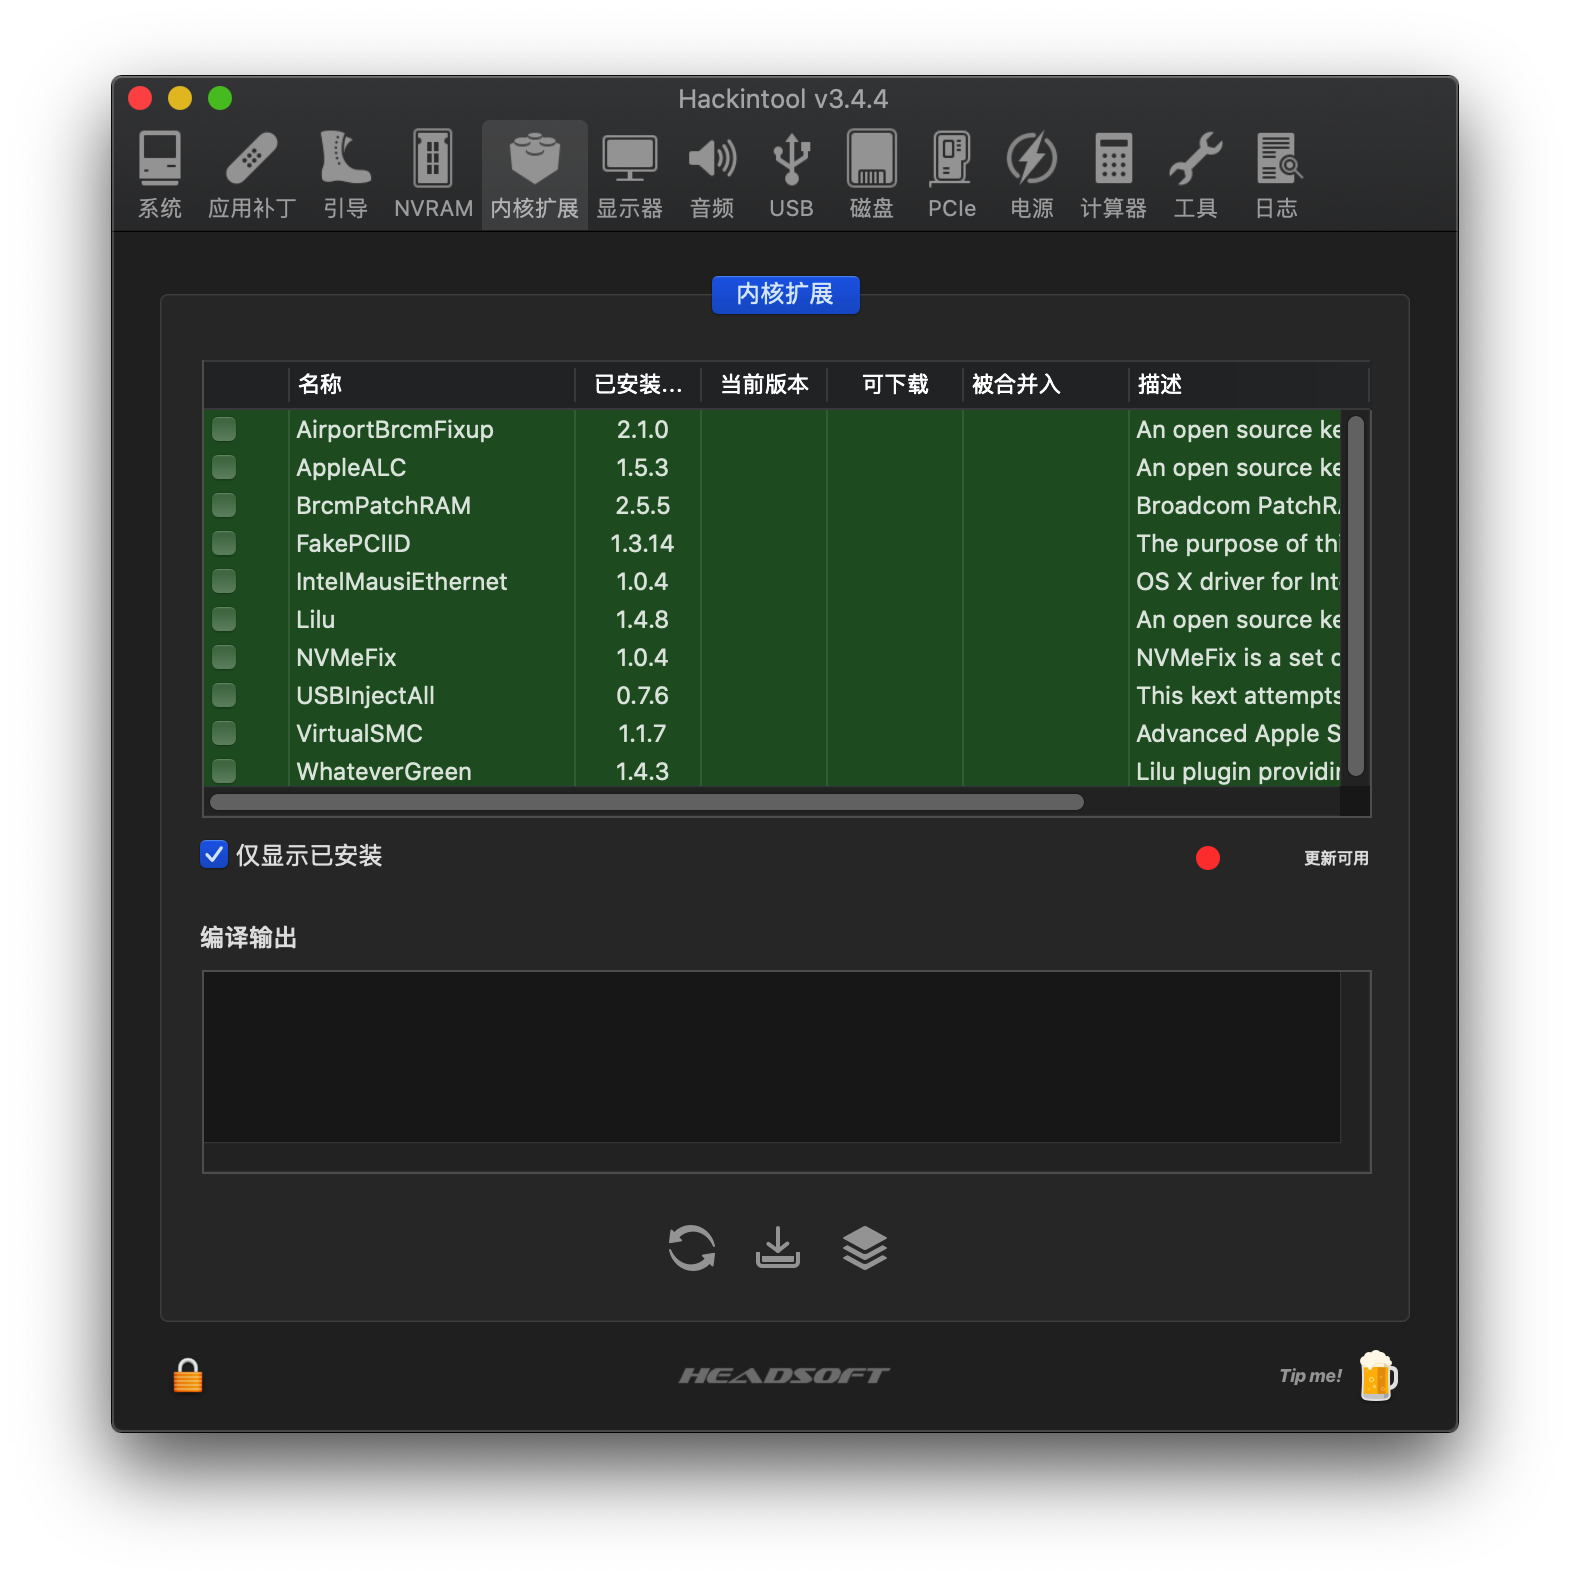The width and height of the screenshot is (1570, 1580).
Task: Toggle the 仅显示已安装 checkbox
Action: [x=214, y=855]
